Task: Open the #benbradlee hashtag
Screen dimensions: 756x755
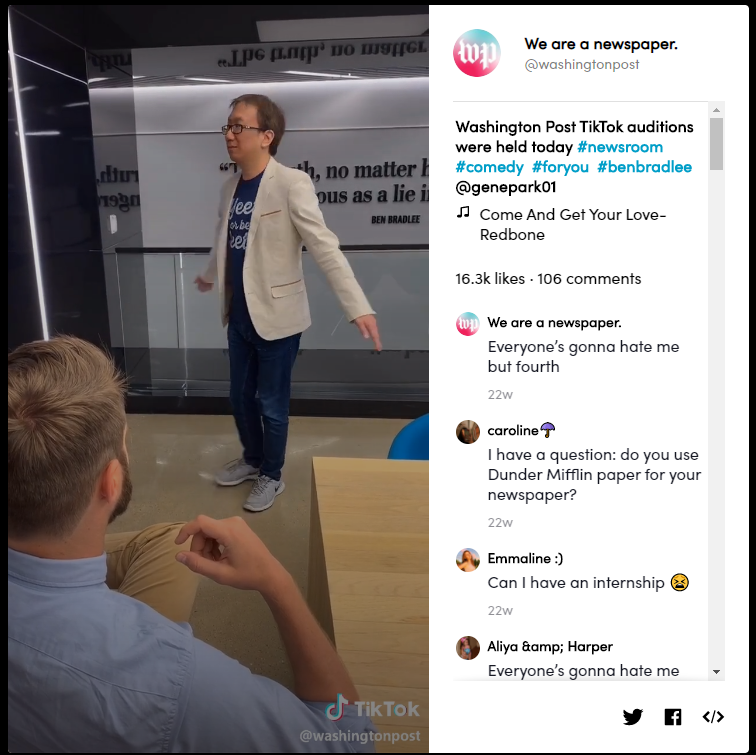Action: point(645,167)
